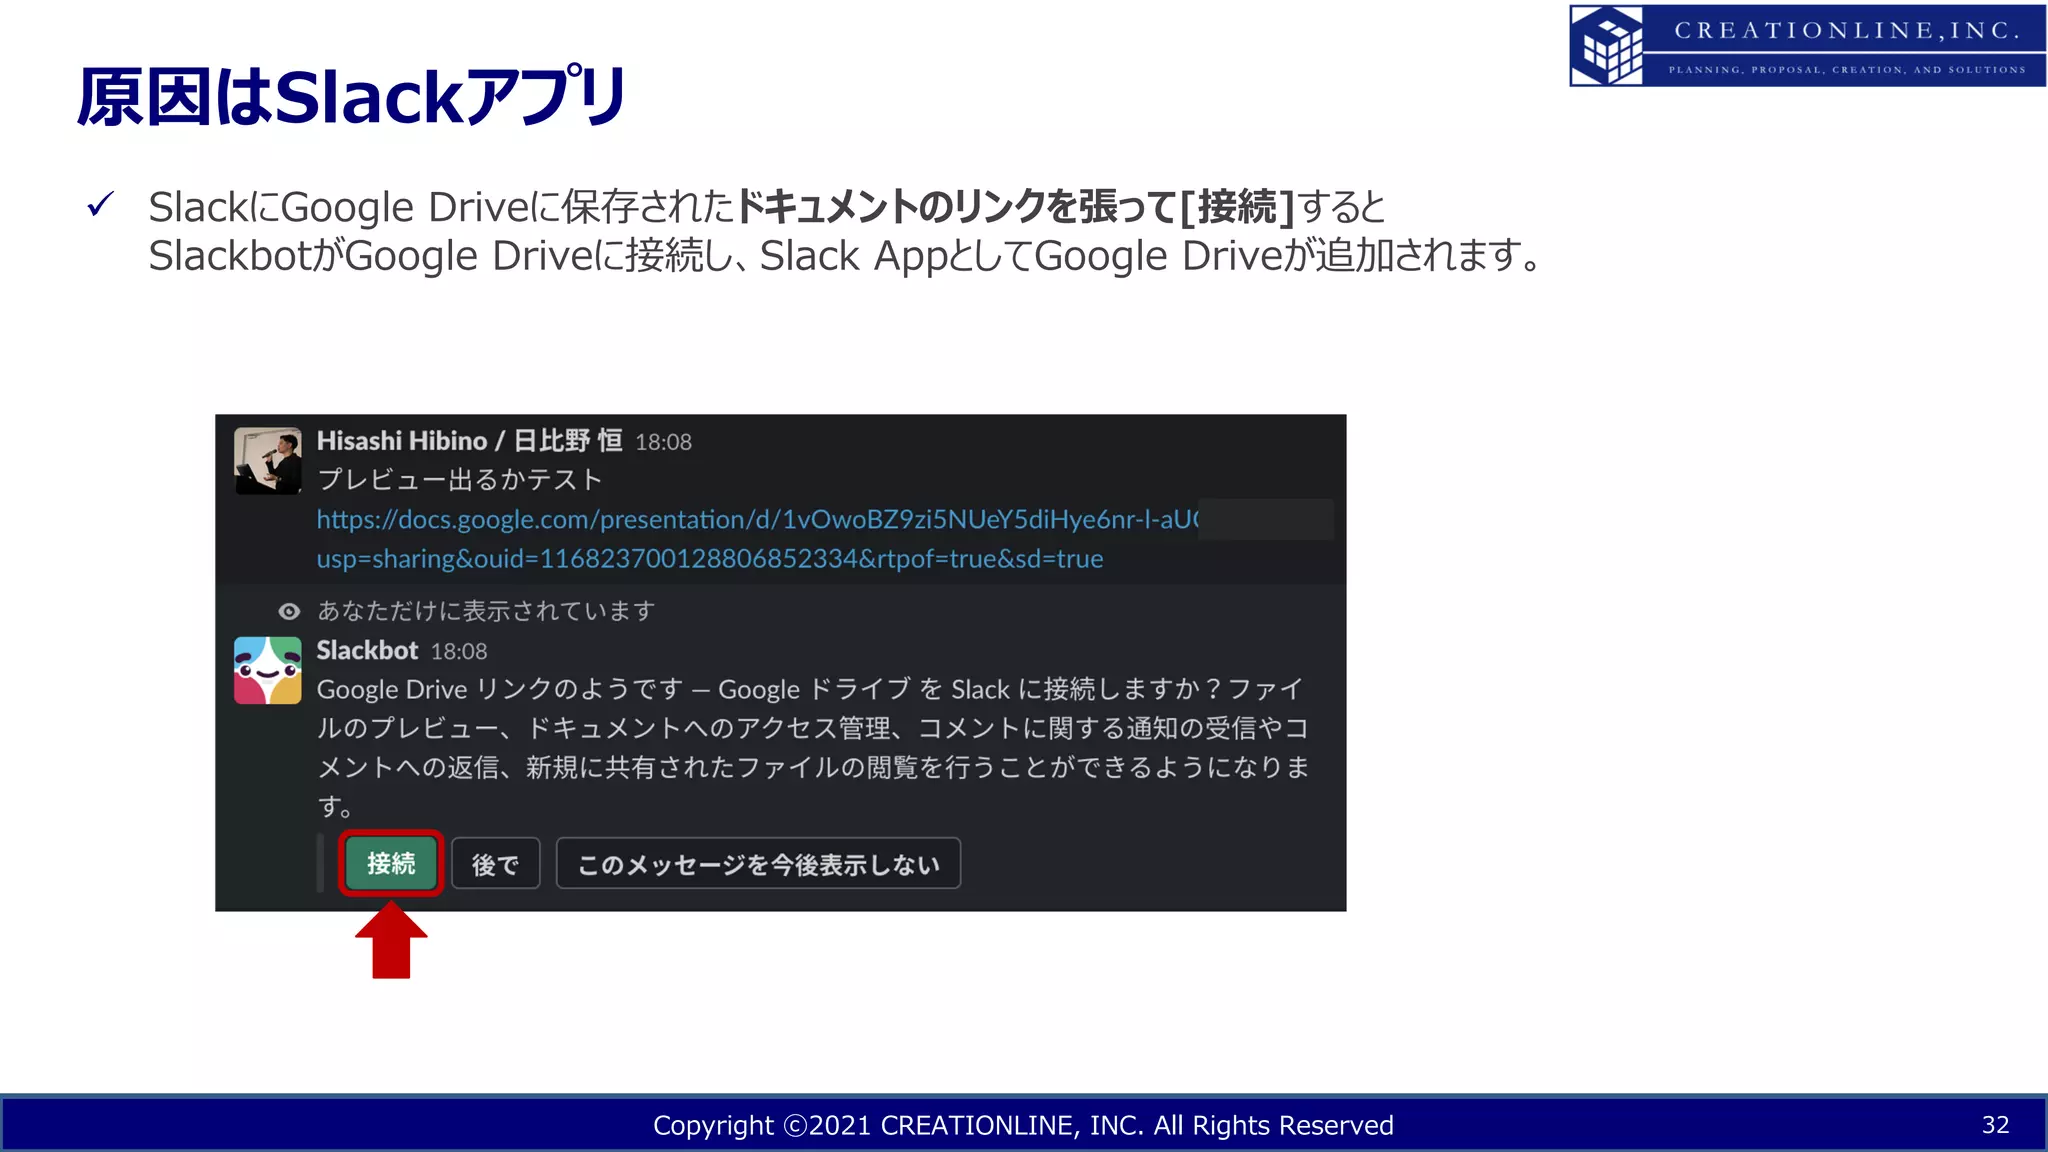
Task: Click the あなただけに表示されています notice
Action: pyautogui.click(x=486, y=611)
